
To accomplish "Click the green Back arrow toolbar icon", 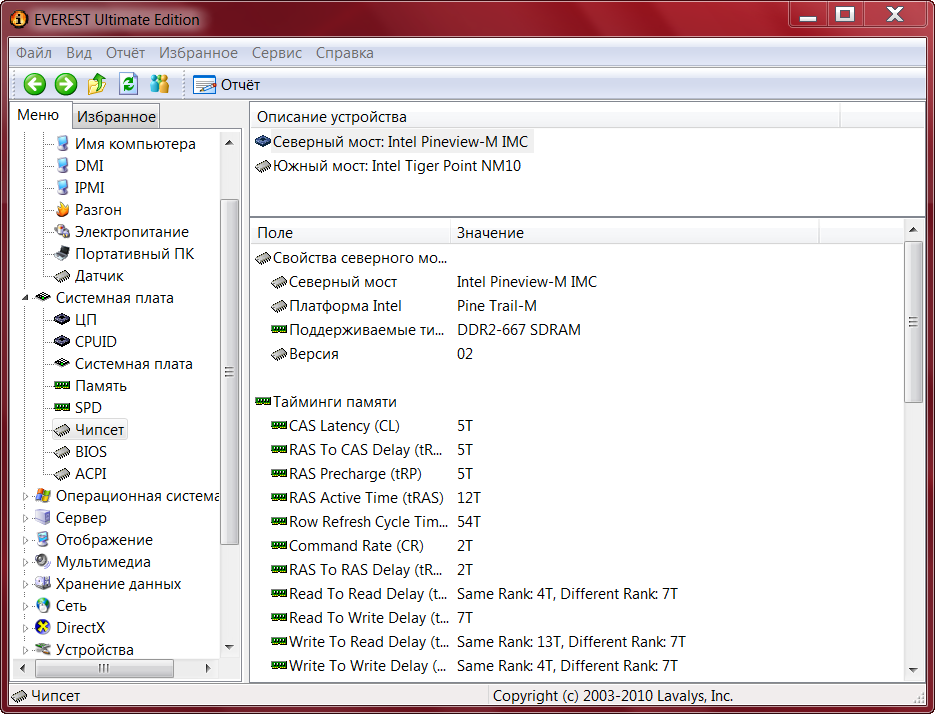I will (x=35, y=85).
